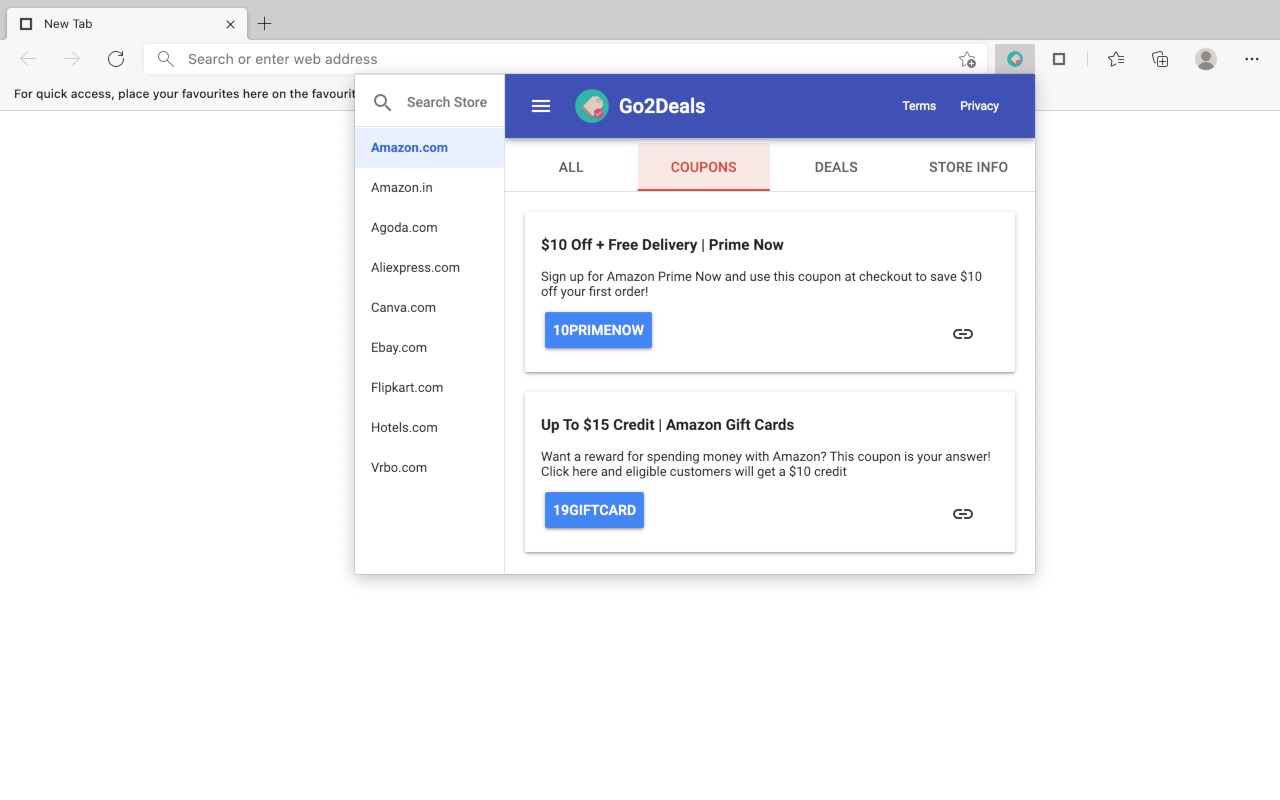Click the Prime Now coupon description text

[762, 284]
